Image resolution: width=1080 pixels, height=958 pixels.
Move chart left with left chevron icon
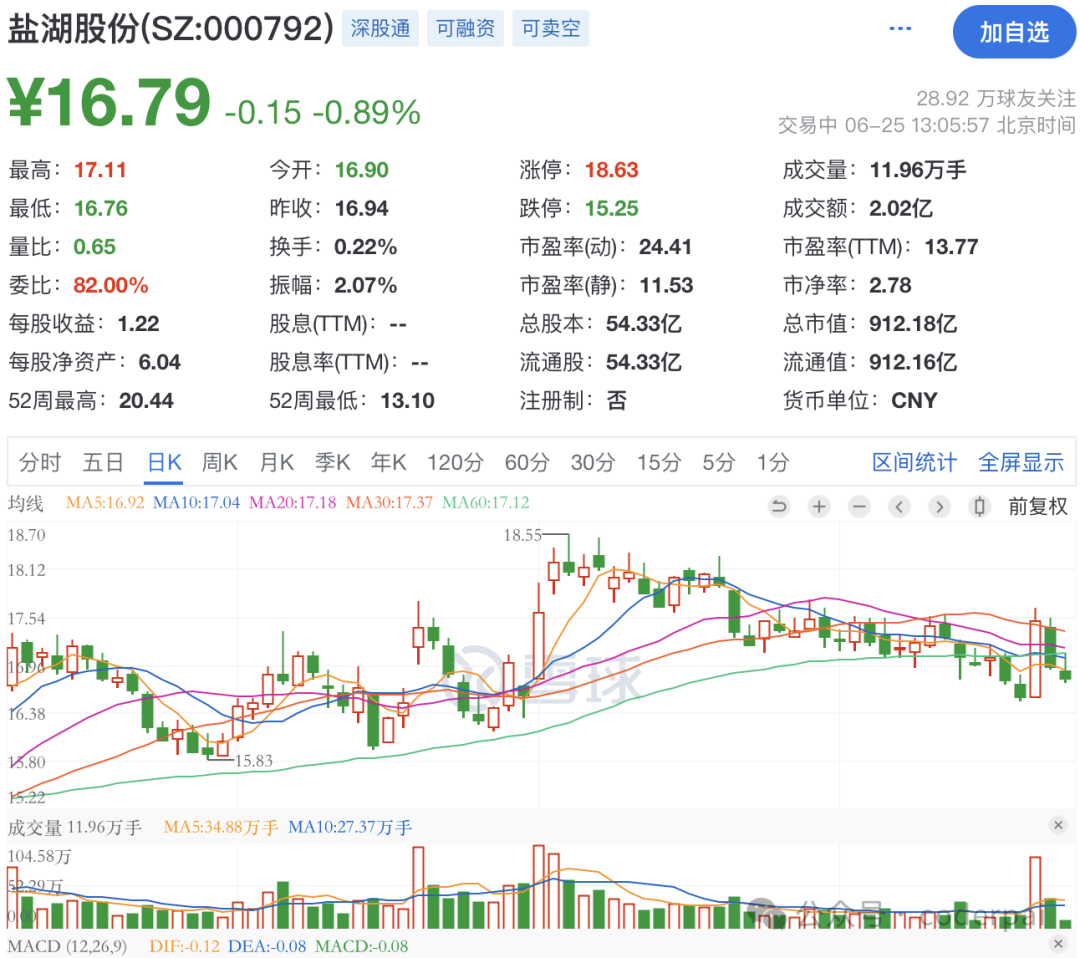coord(899,507)
